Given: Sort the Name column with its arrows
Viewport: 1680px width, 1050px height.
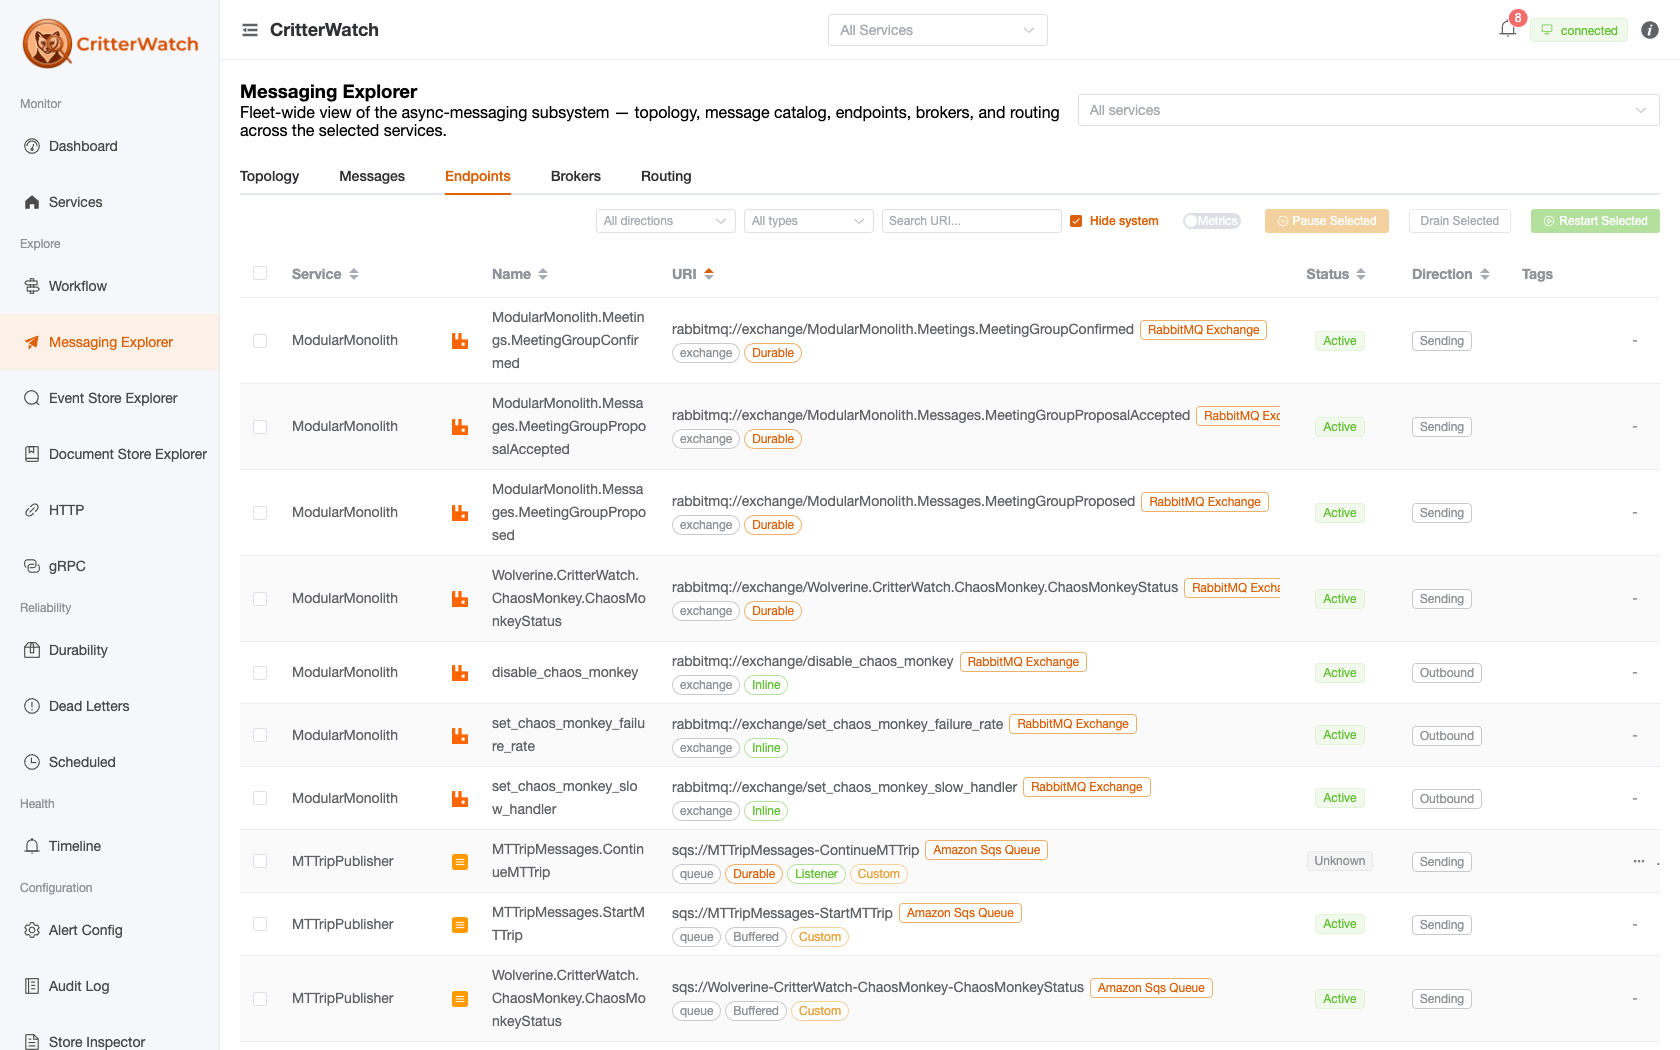Looking at the screenshot, I should click(543, 274).
